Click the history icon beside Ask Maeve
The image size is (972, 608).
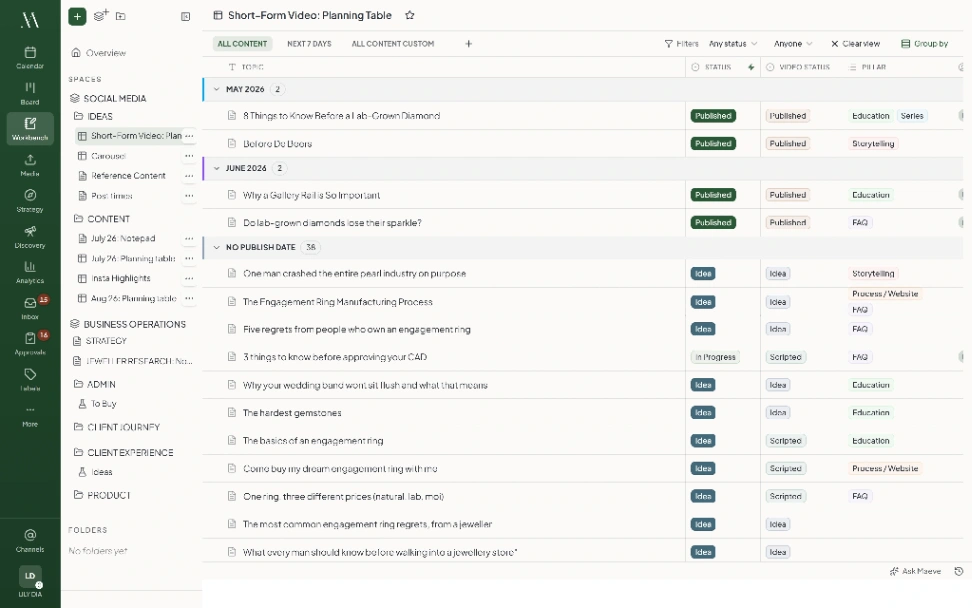(x=958, y=571)
